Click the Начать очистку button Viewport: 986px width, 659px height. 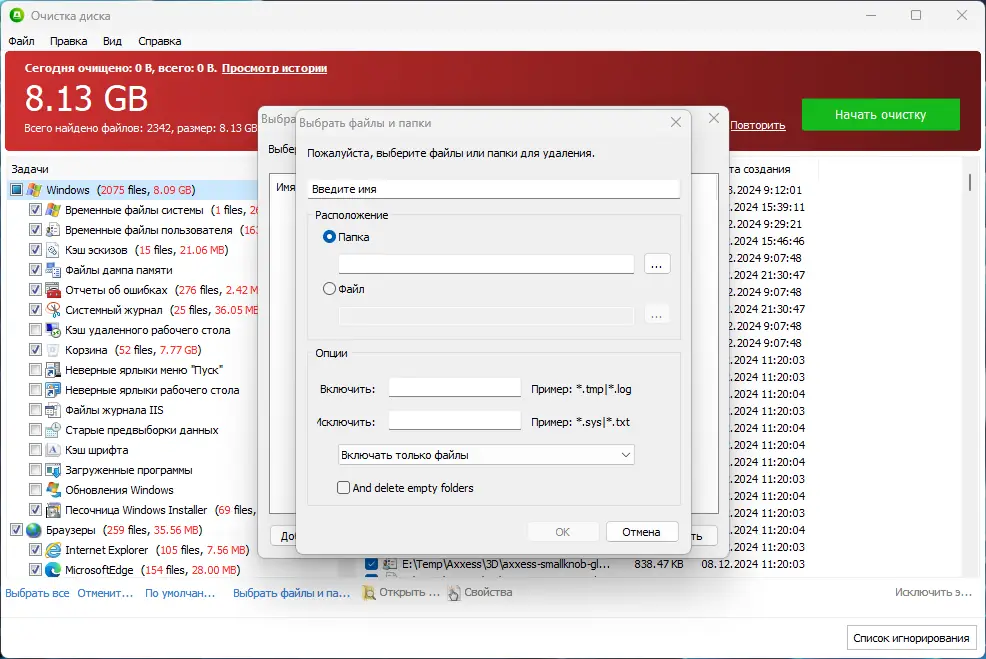pos(880,114)
